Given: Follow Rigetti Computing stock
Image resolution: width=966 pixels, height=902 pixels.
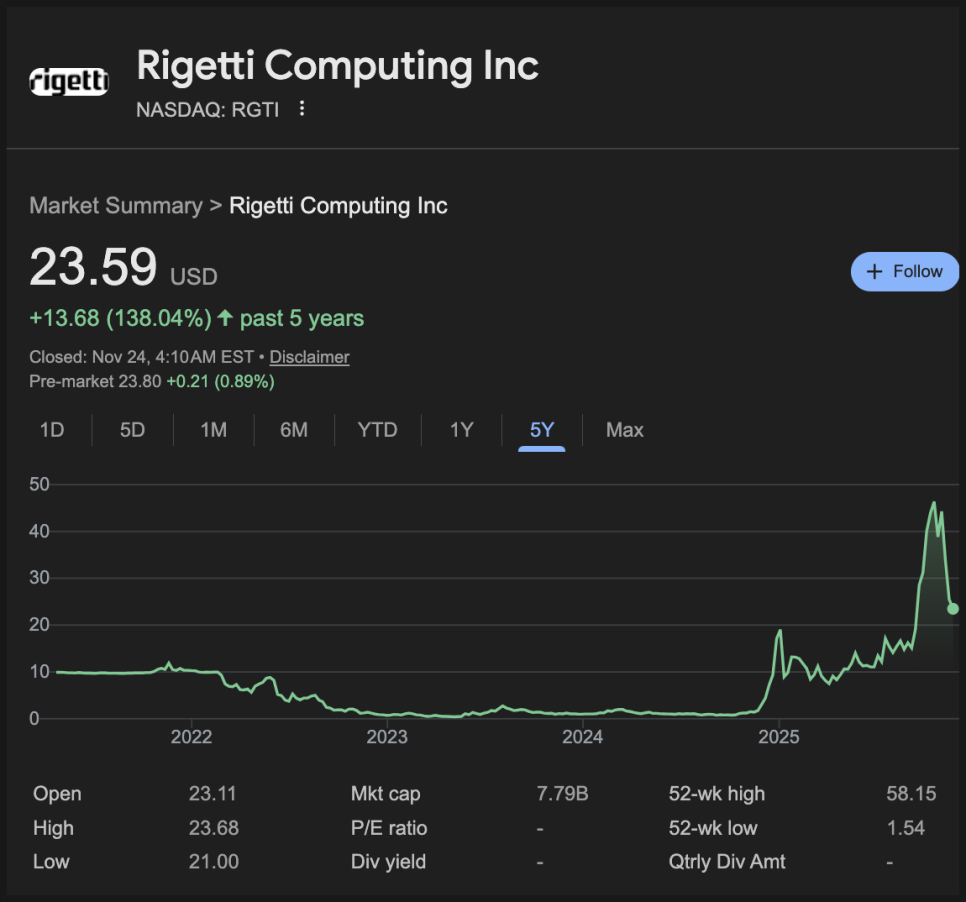Looking at the screenshot, I should click(904, 272).
